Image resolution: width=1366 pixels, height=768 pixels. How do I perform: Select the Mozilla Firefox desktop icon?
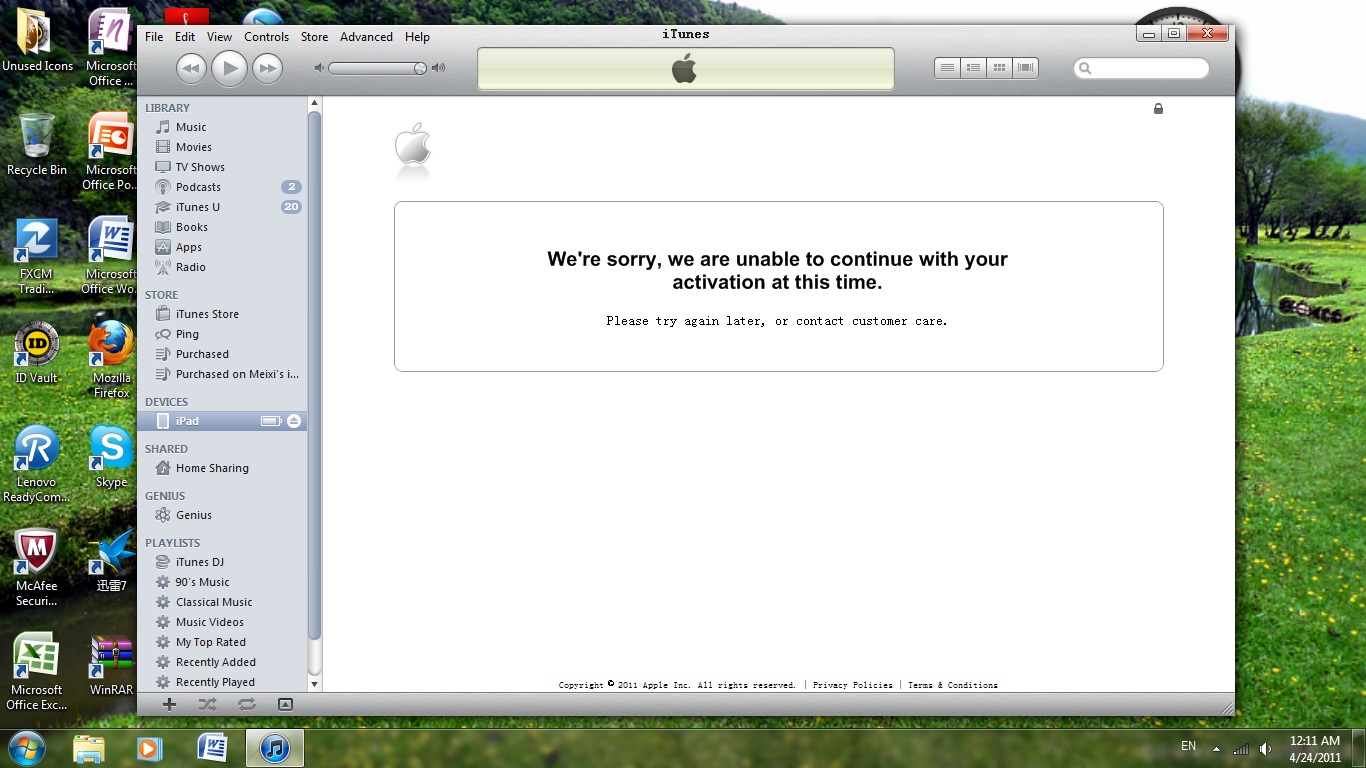tap(111, 360)
